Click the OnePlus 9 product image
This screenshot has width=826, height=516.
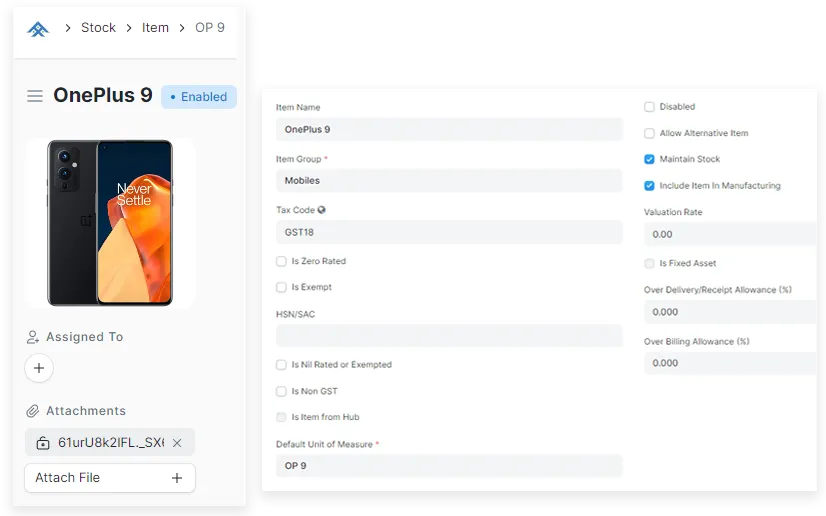click(x=110, y=222)
